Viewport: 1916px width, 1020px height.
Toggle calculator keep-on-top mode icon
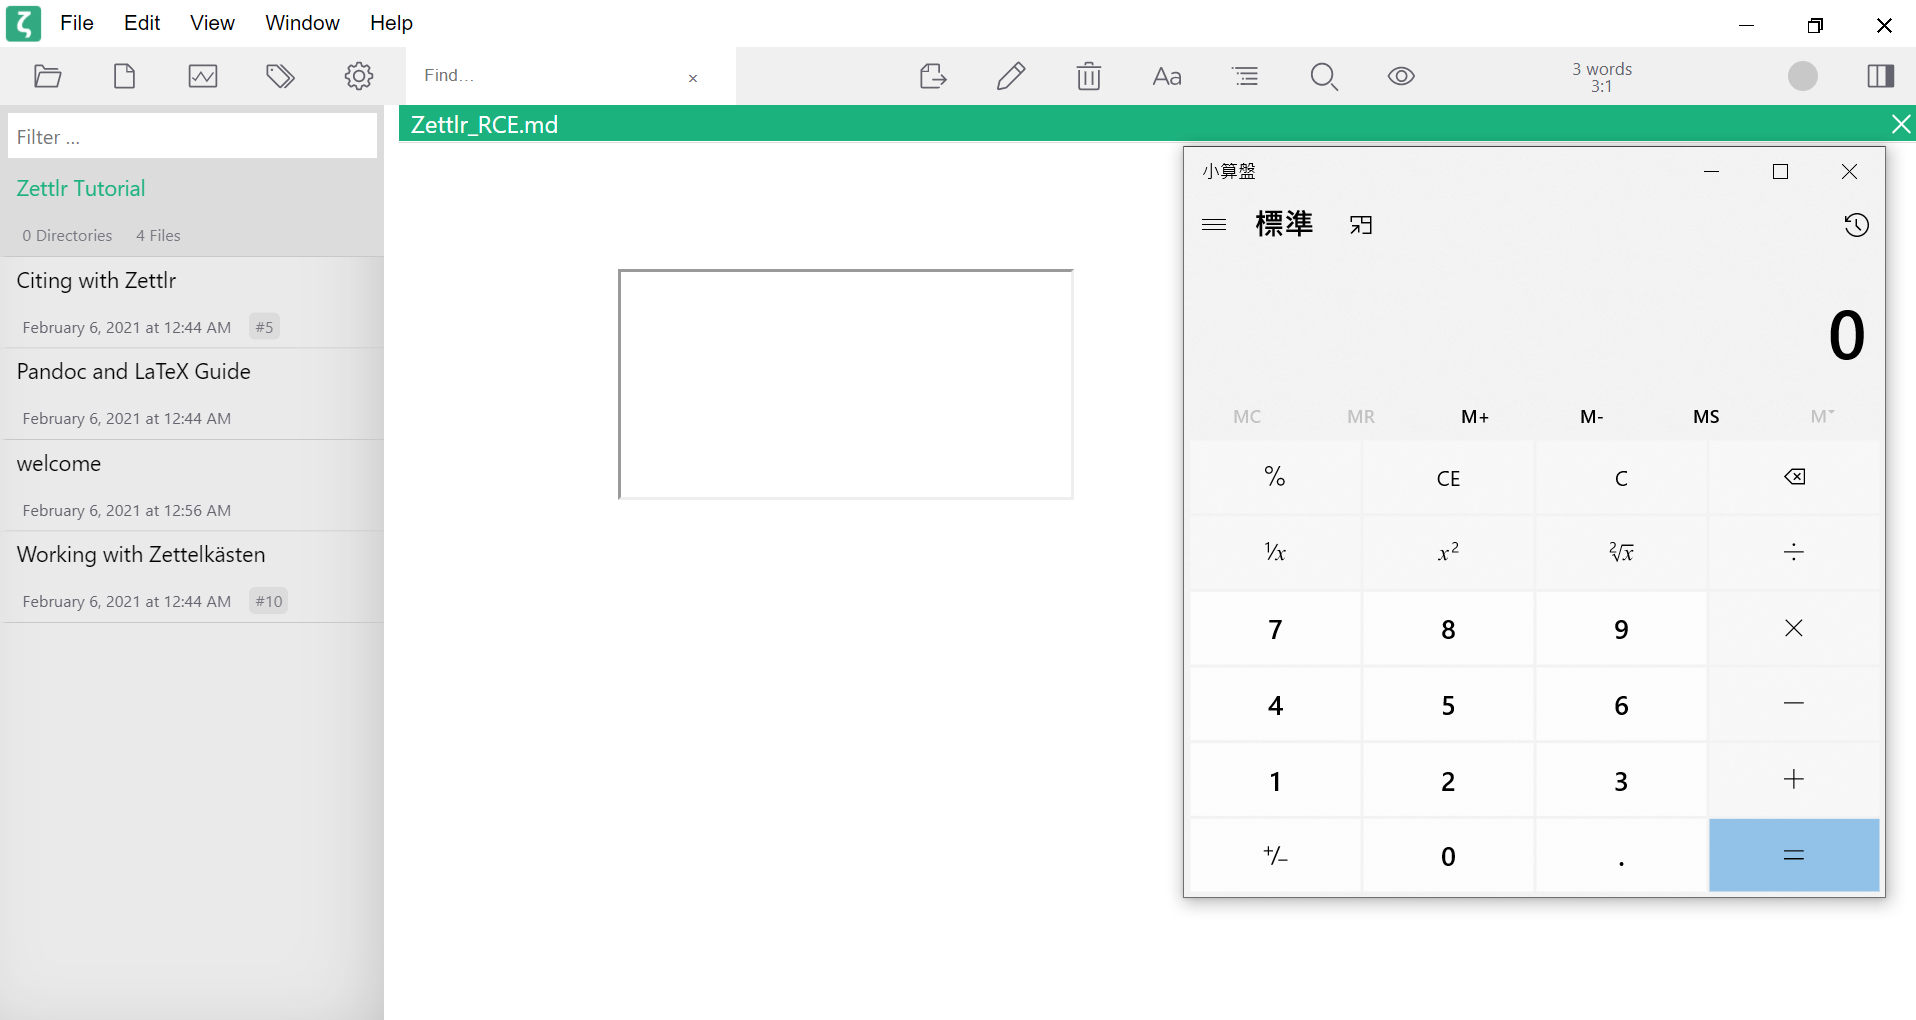point(1361,225)
